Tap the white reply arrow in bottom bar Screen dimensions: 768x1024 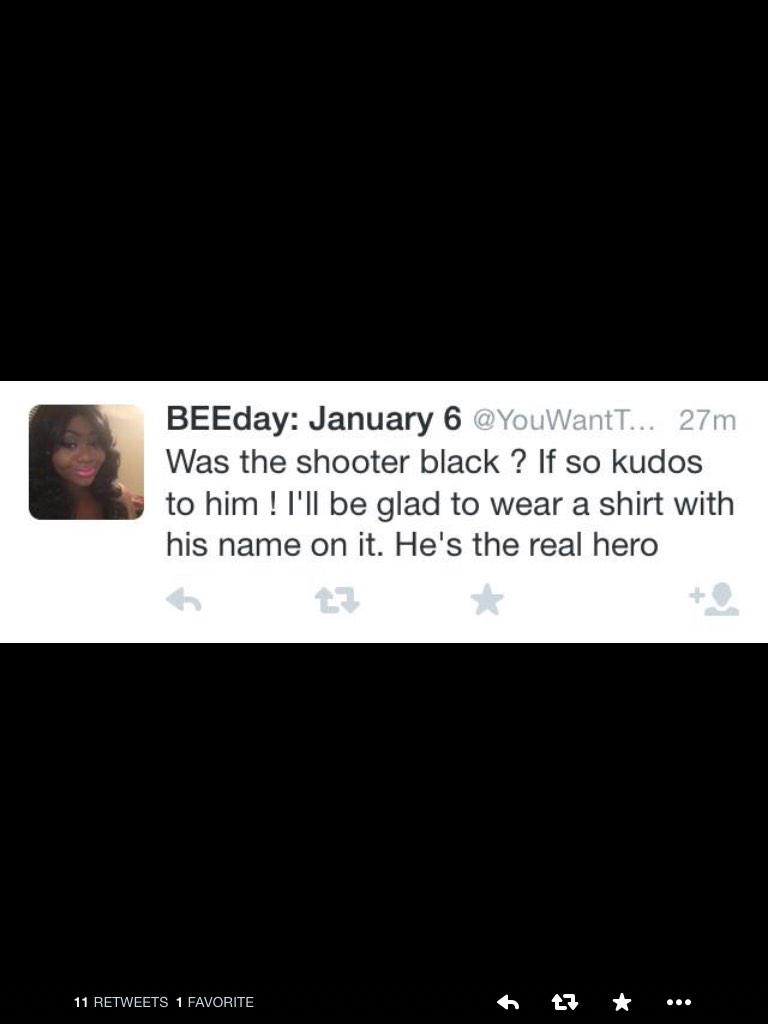507,1001
